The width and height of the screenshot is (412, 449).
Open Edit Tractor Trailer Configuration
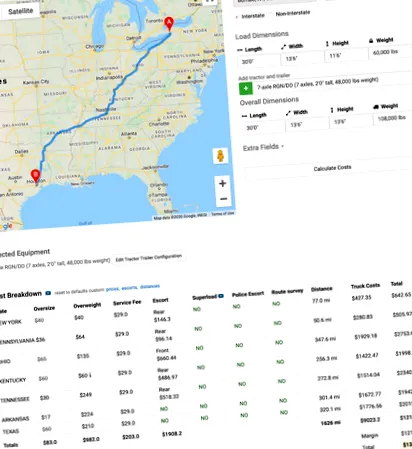(149, 258)
